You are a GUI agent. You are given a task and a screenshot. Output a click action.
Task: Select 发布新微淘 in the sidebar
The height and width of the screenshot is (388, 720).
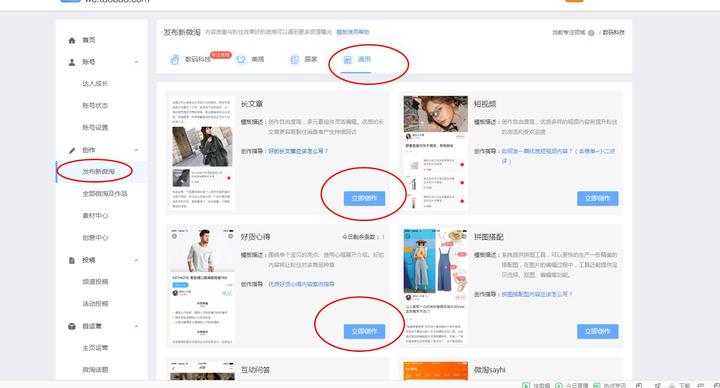pyautogui.click(x=98, y=172)
